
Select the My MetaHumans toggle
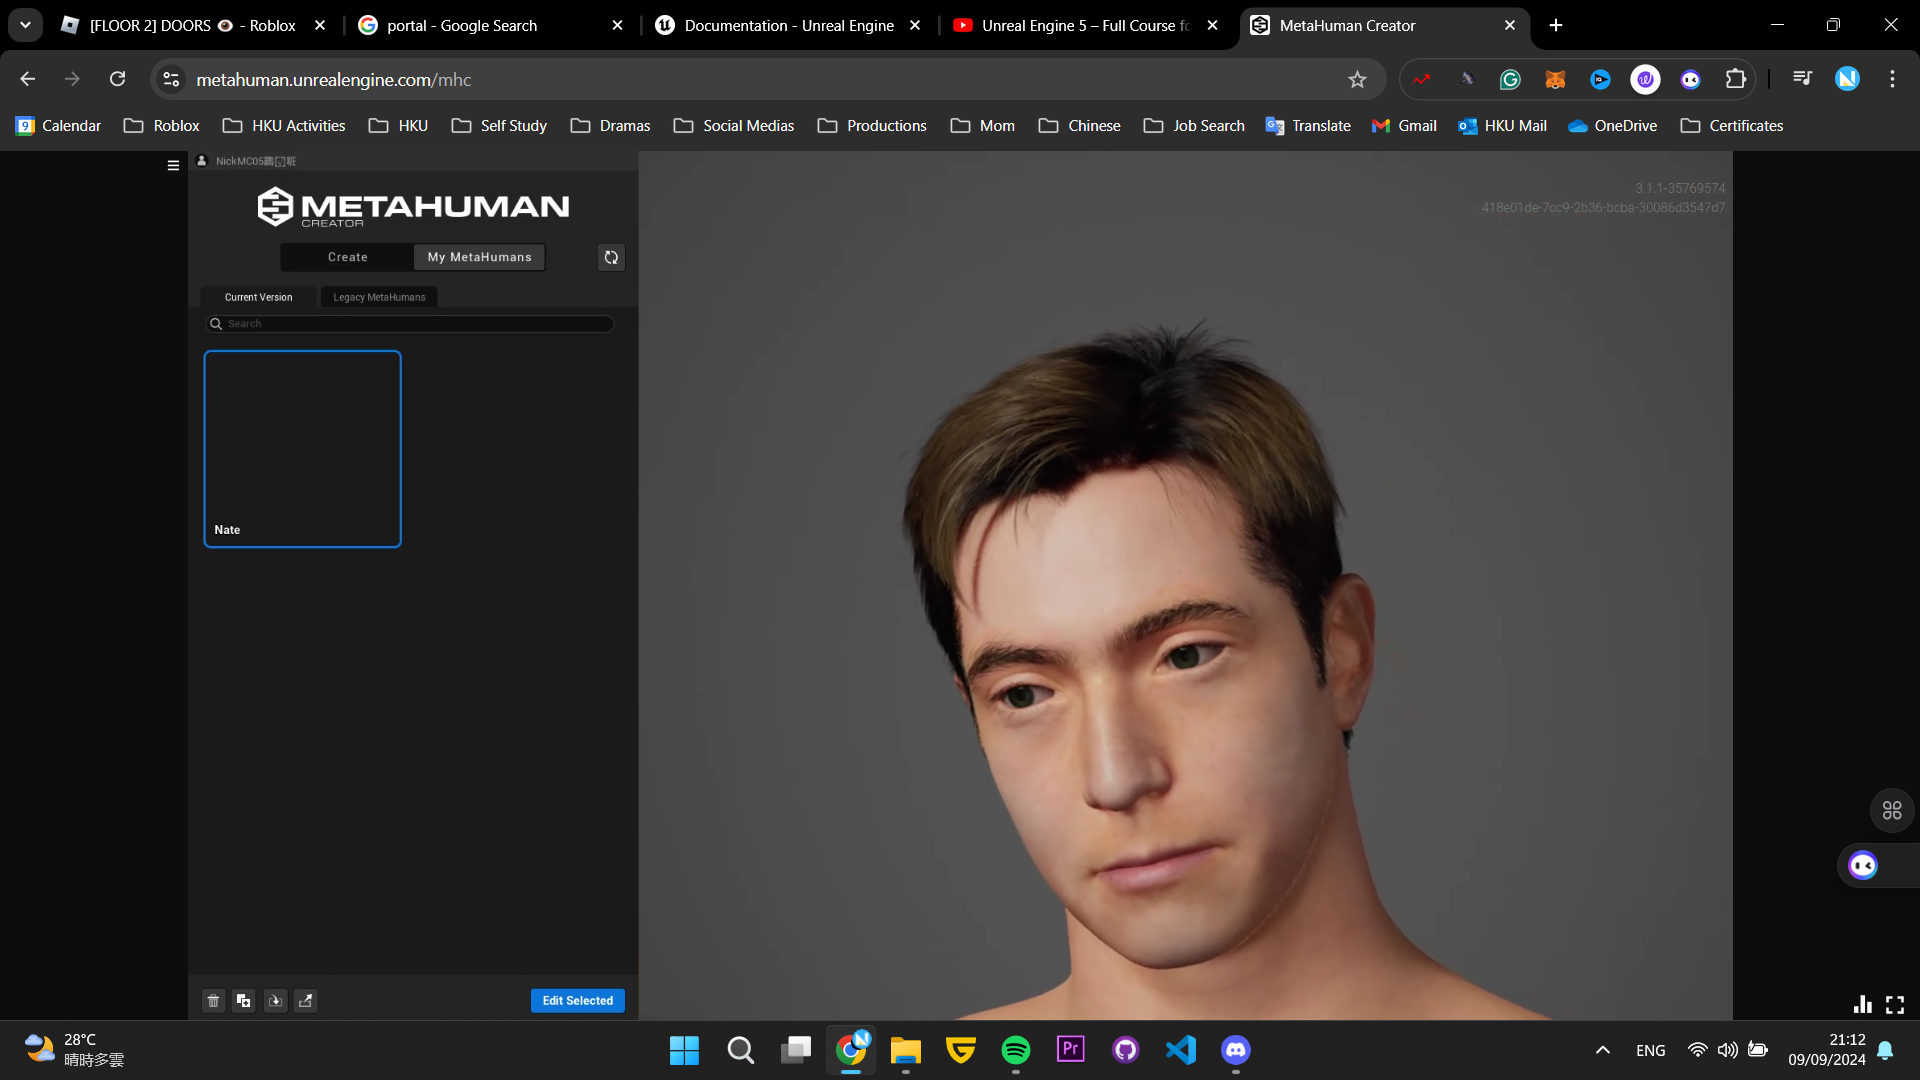pos(479,257)
